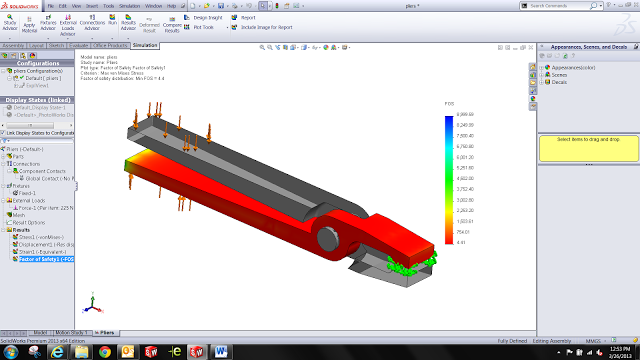This screenshot has width=640, height=360.
Task: Collapse Default [pliers] configuration node
Action: pyautogui.click(x=9, y=78)
